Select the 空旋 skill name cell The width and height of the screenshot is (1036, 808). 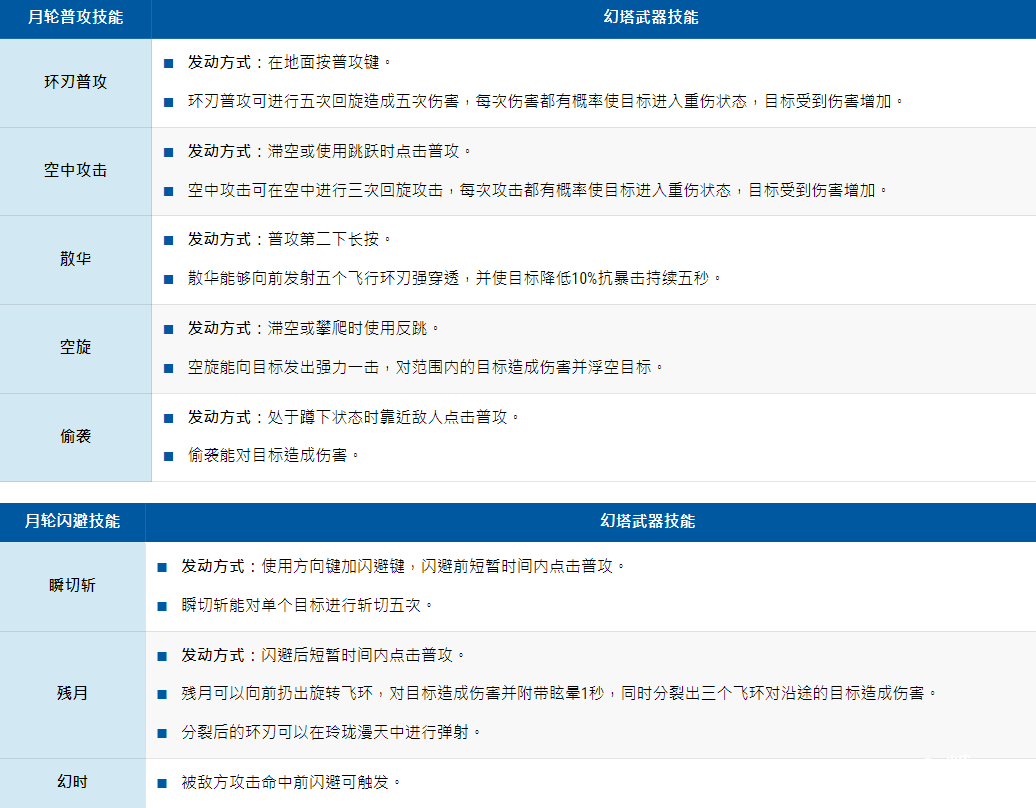point(75,348)
